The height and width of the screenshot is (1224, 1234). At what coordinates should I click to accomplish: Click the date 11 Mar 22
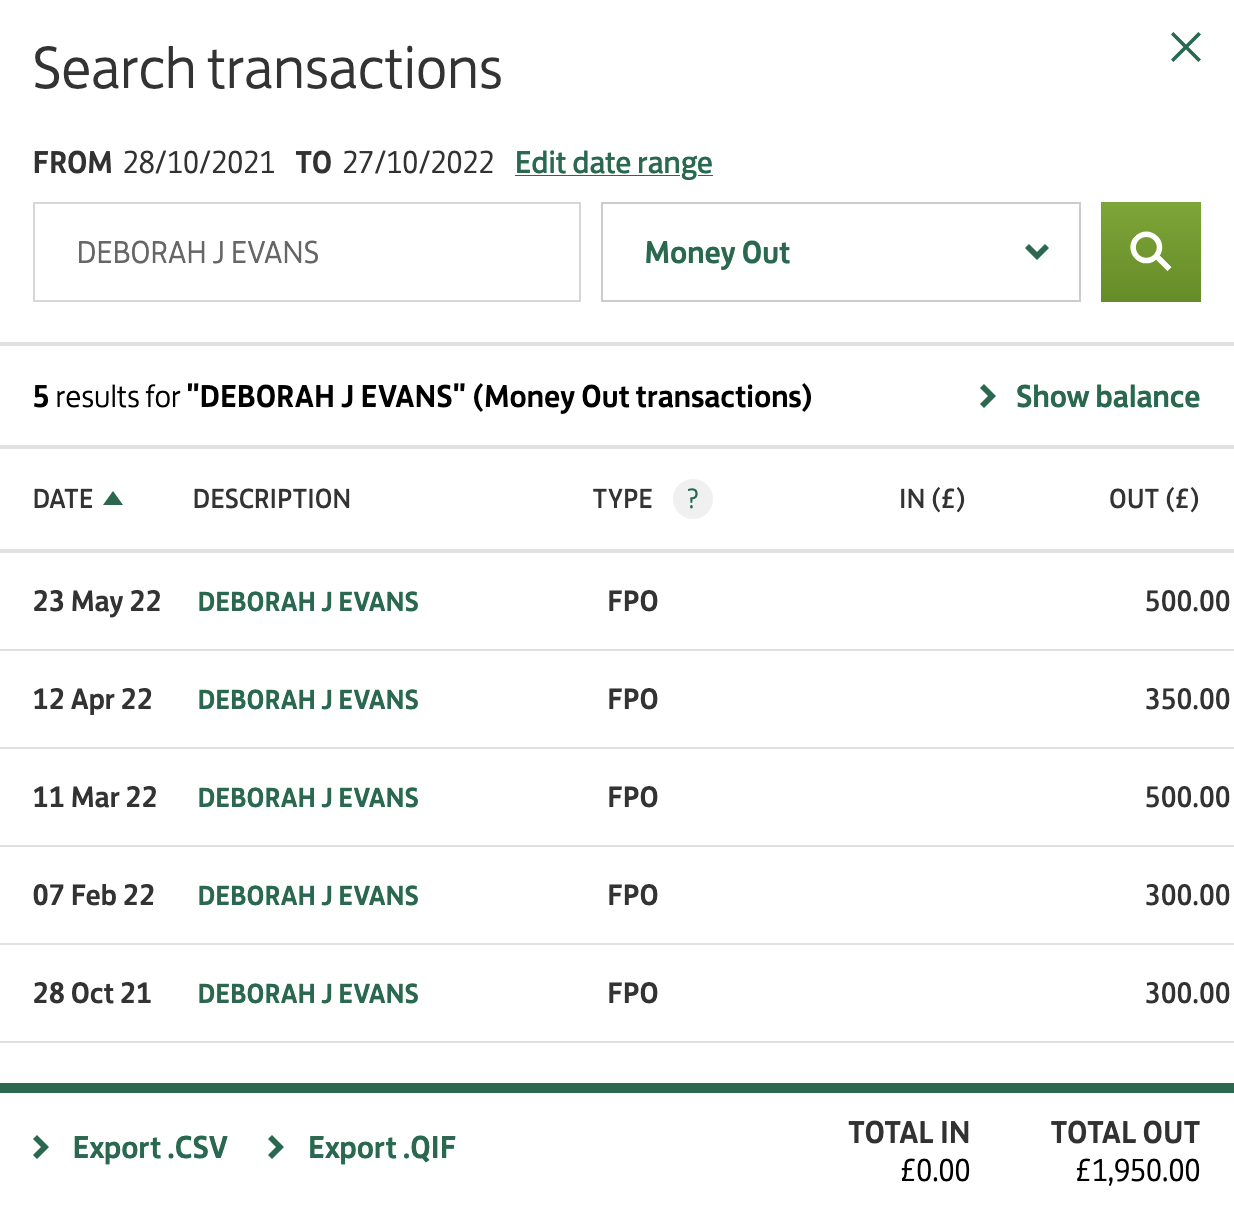[95, 797]
